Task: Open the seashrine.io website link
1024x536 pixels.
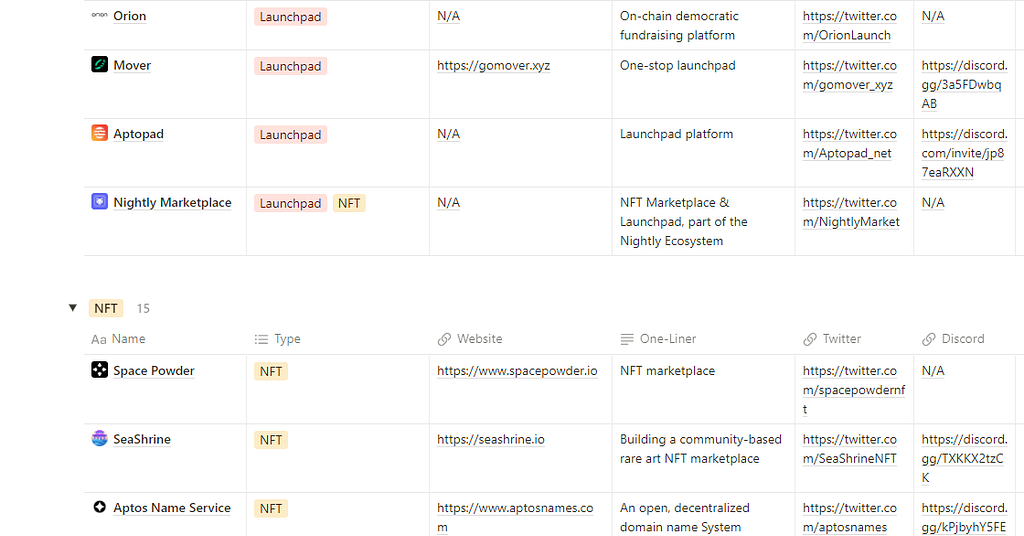Action: click(491, 439)
